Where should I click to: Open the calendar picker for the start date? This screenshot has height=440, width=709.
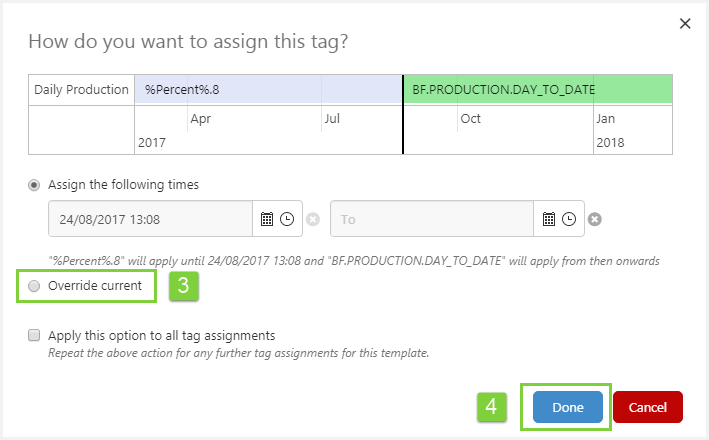(267, 219)
